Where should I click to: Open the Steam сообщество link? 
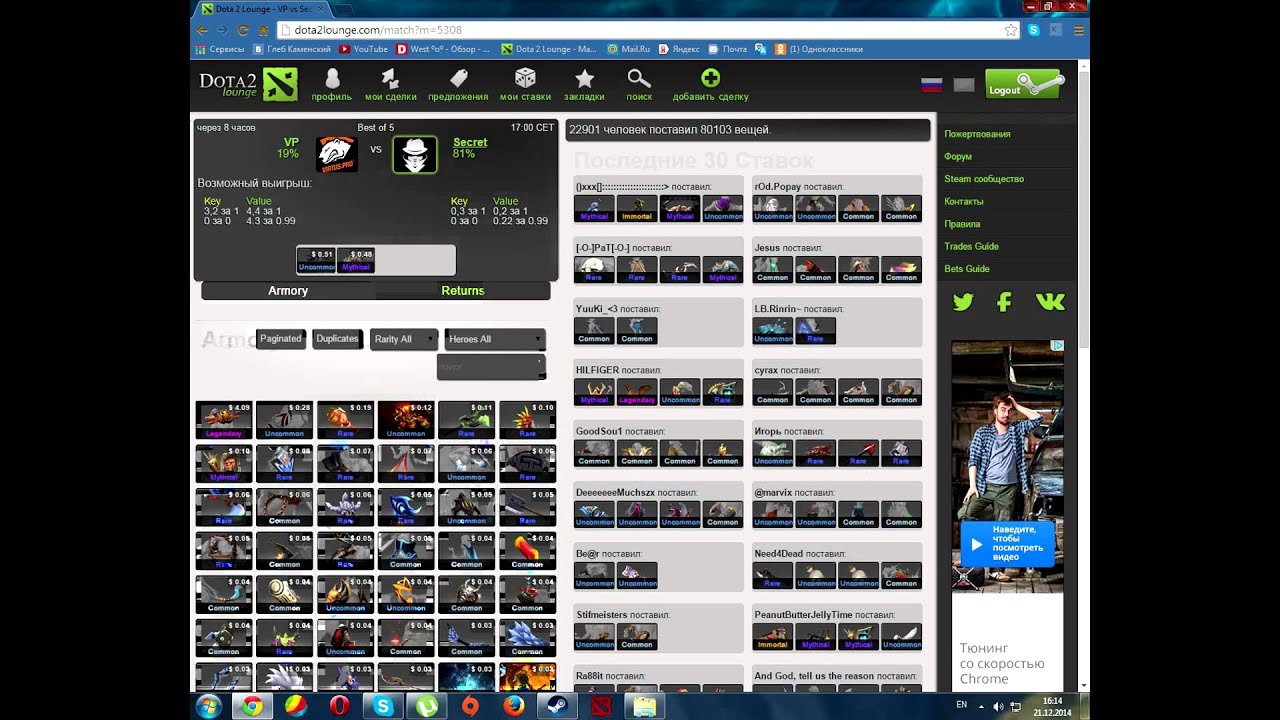(984, 179)
